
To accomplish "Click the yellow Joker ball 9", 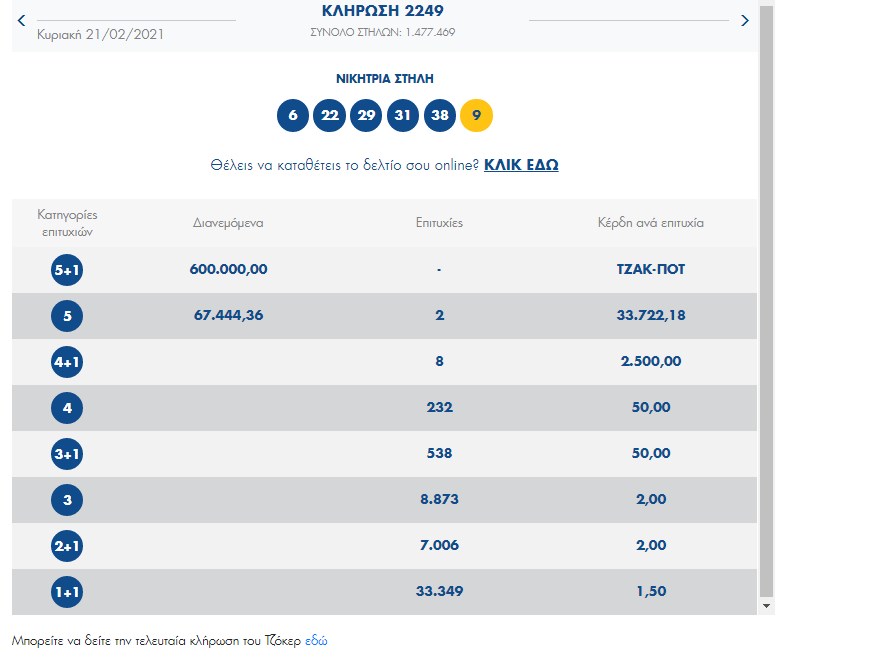I will (476, 115).
